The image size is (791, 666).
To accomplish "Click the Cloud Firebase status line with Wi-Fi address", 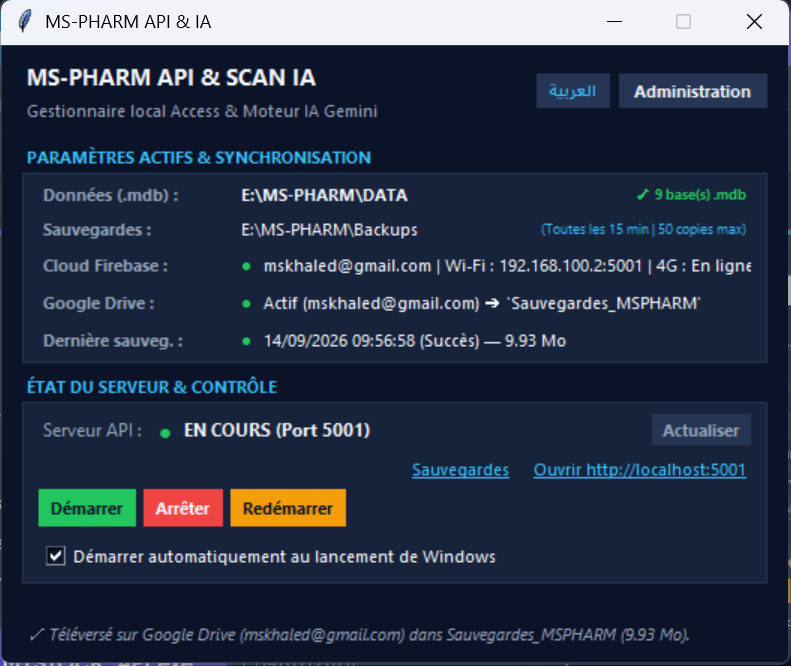I will tap(507, 266).
